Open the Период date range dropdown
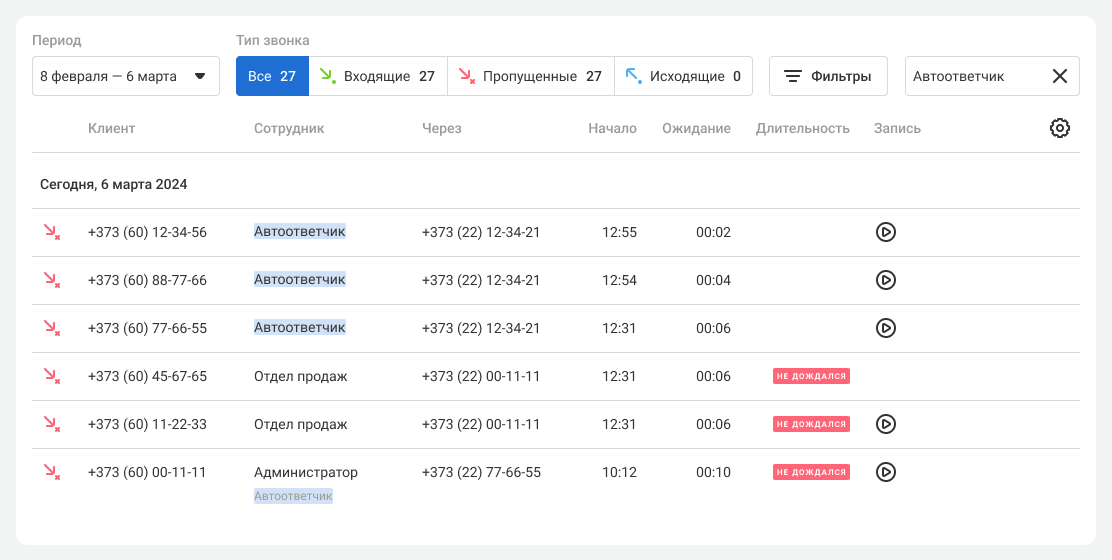This screenshot has height=560, width=1112. click(x=126, y=76)
